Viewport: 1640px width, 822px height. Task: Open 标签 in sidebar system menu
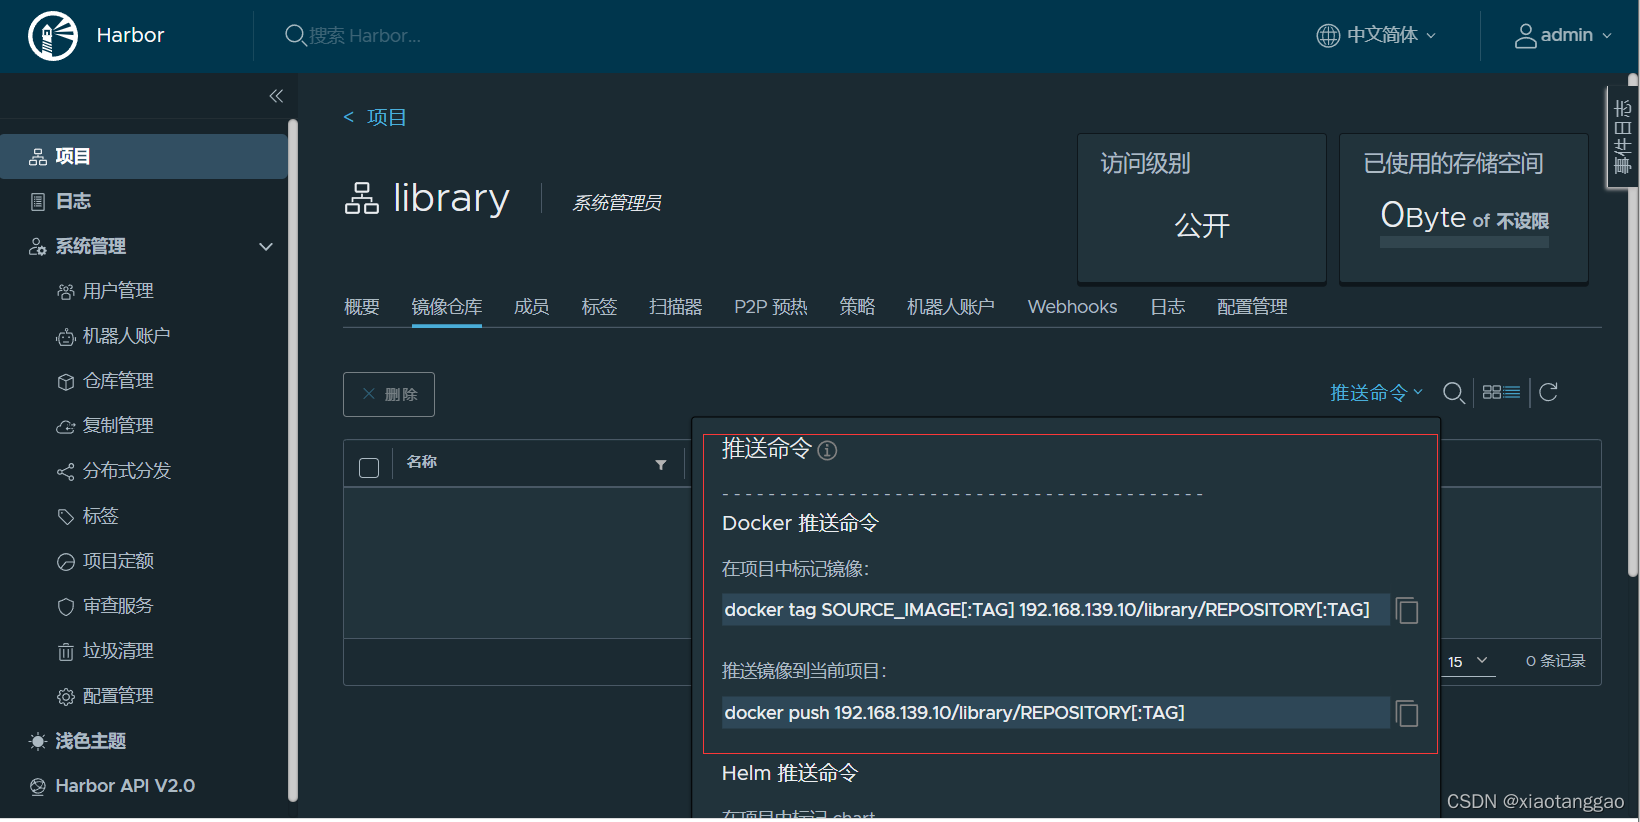[100, 516]
